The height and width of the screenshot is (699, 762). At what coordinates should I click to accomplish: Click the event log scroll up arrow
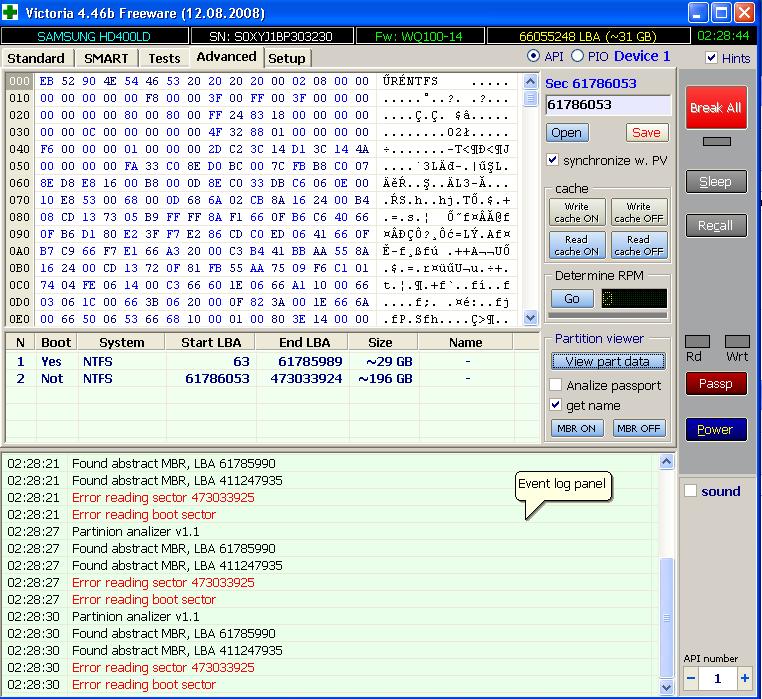[667, 461]
